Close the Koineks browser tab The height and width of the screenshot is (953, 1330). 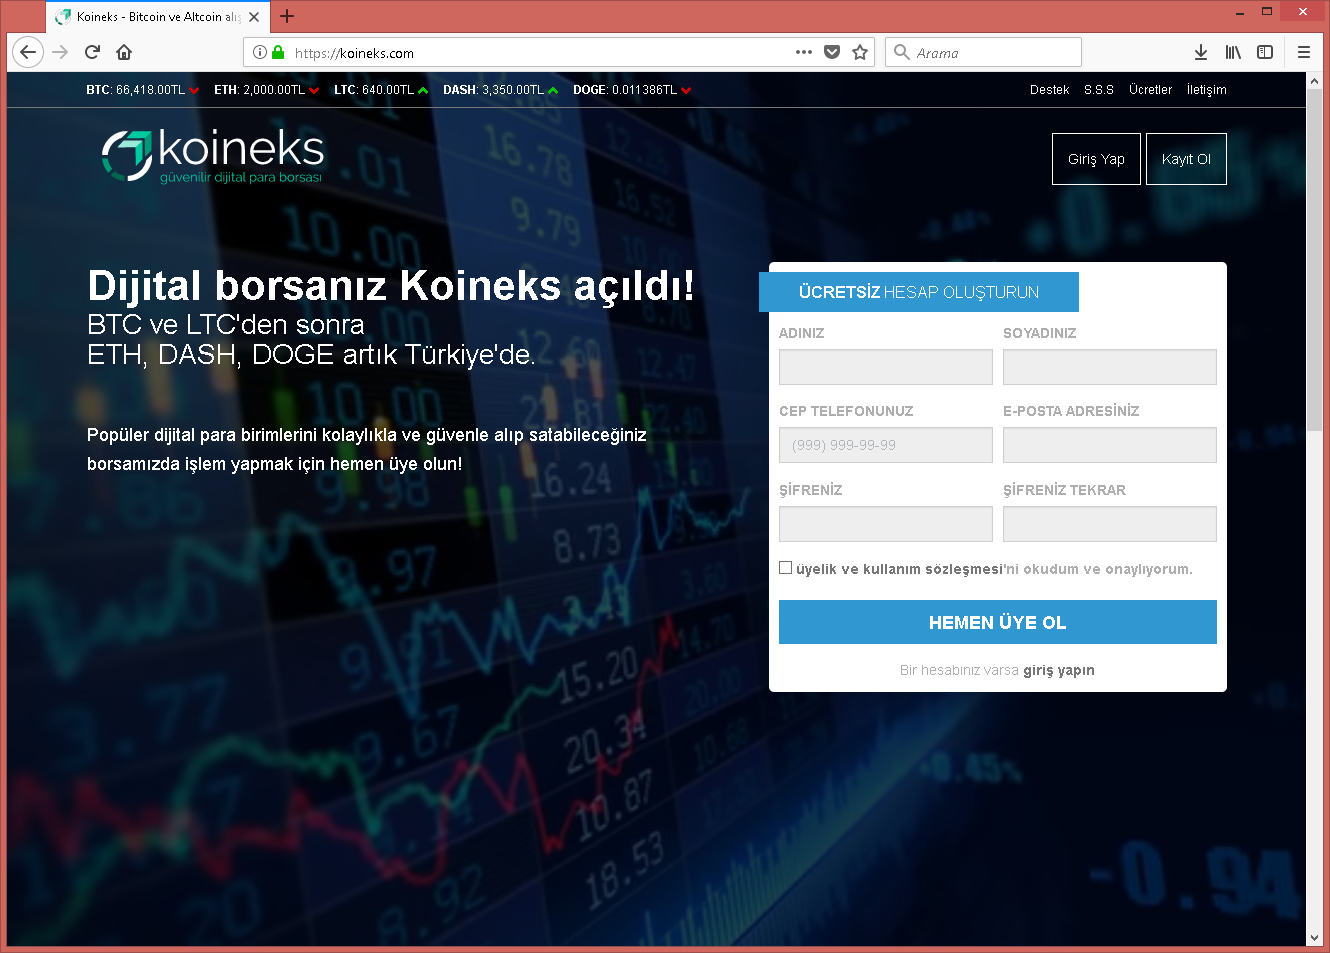(254, 17)
